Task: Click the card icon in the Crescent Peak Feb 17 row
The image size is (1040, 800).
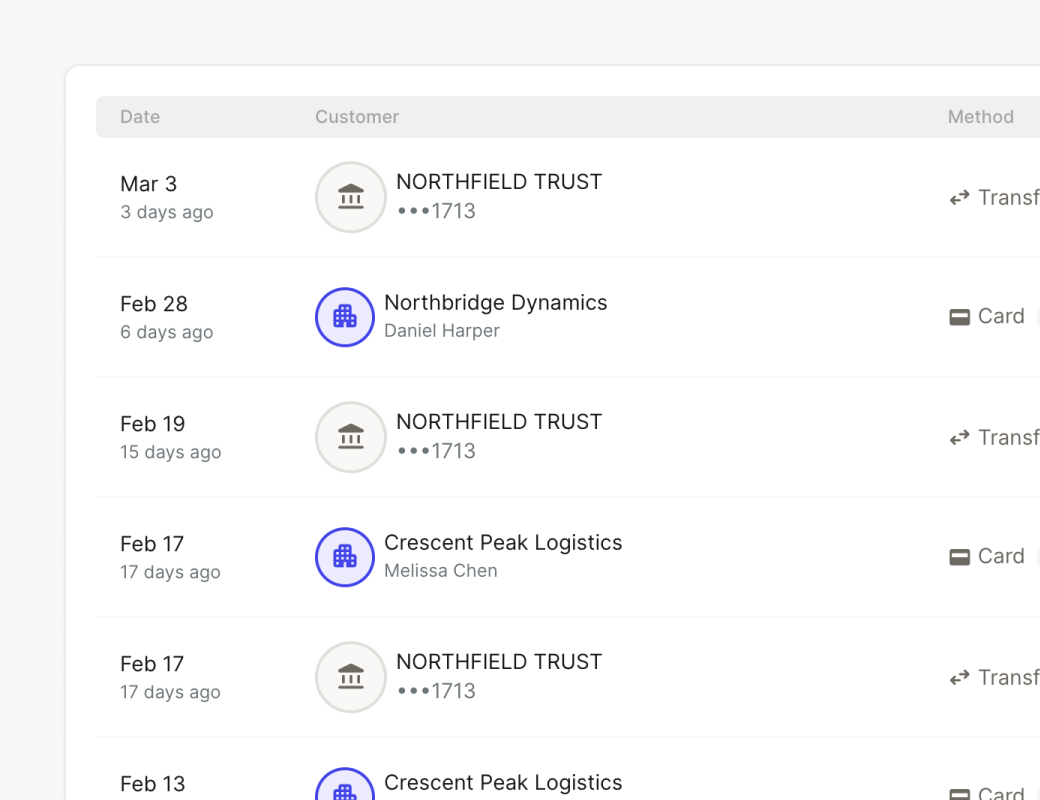Action: point(960,557)
